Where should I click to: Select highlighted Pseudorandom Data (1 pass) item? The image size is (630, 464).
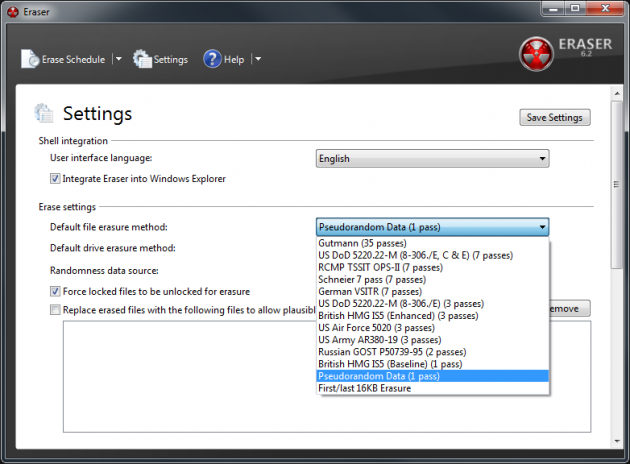433,376
